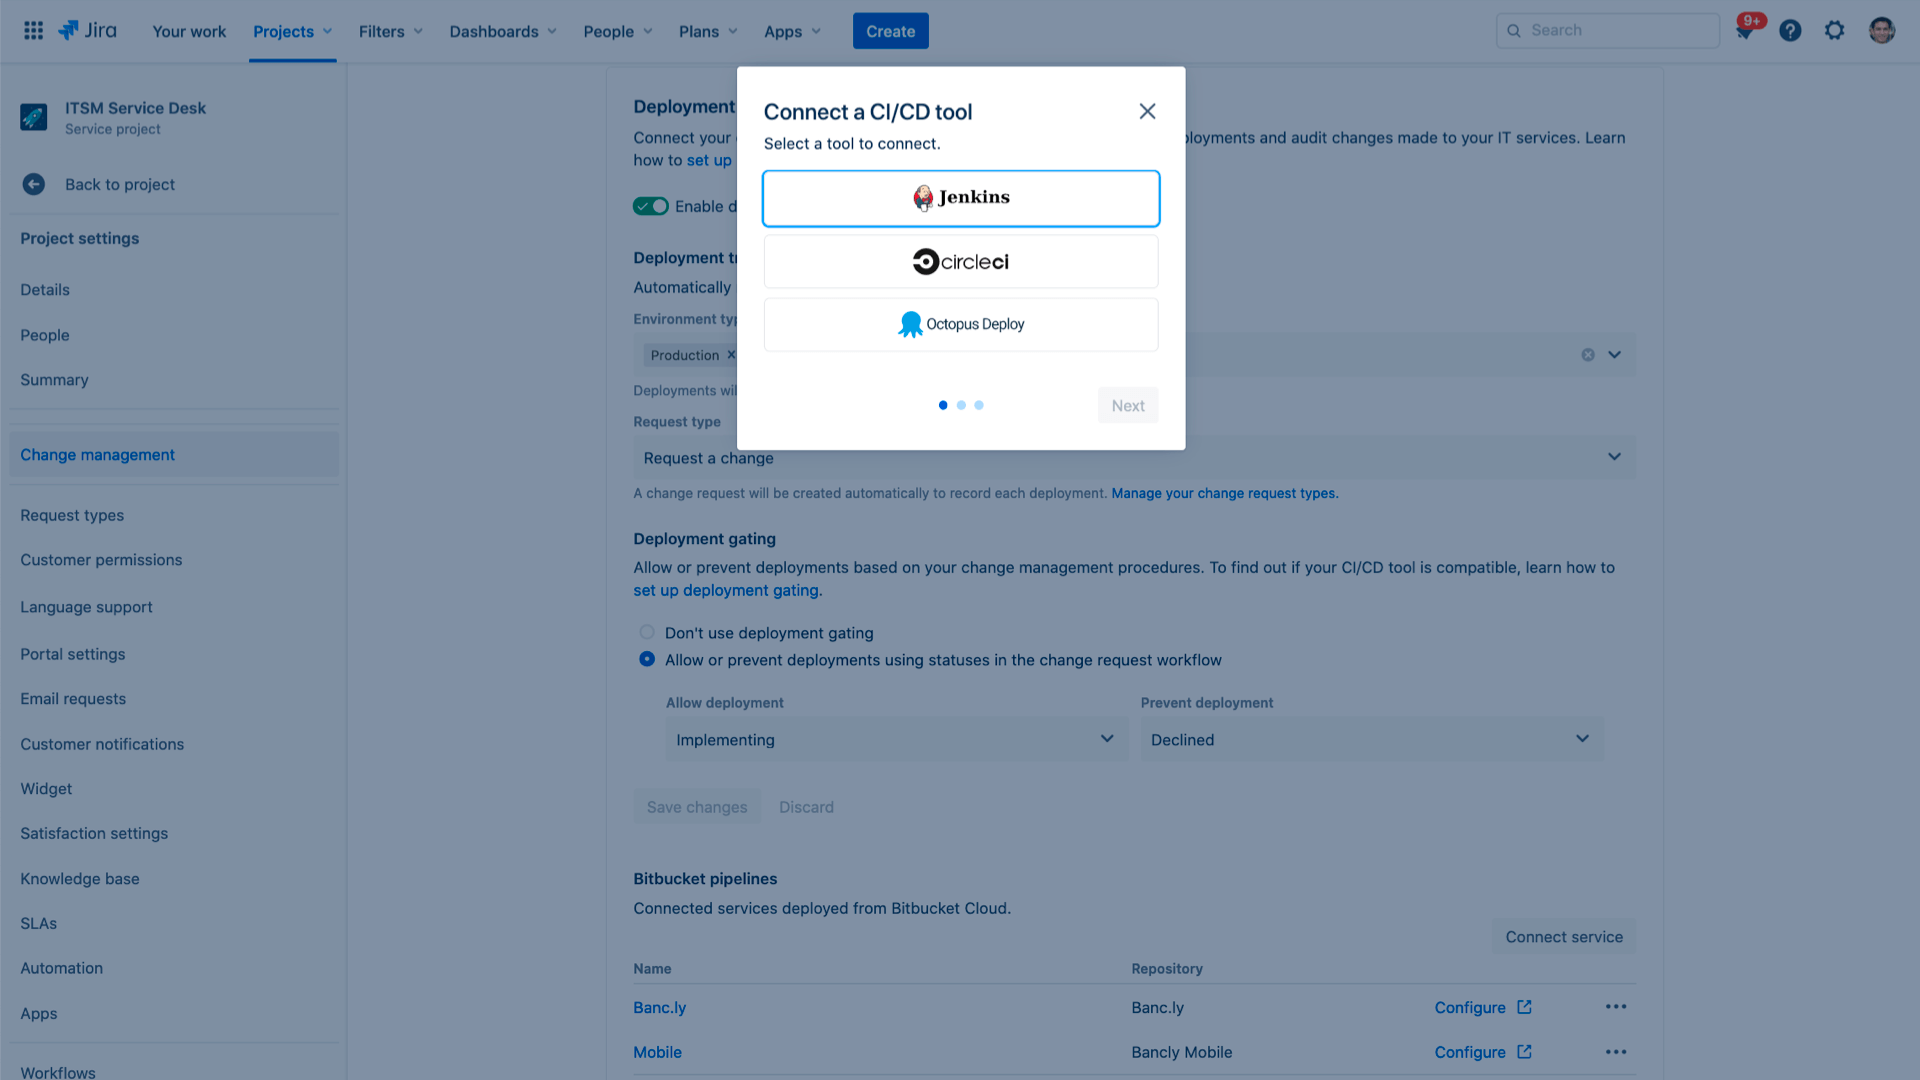
Task: Toggle Enable deployments switch on
Action: [650, 206]
